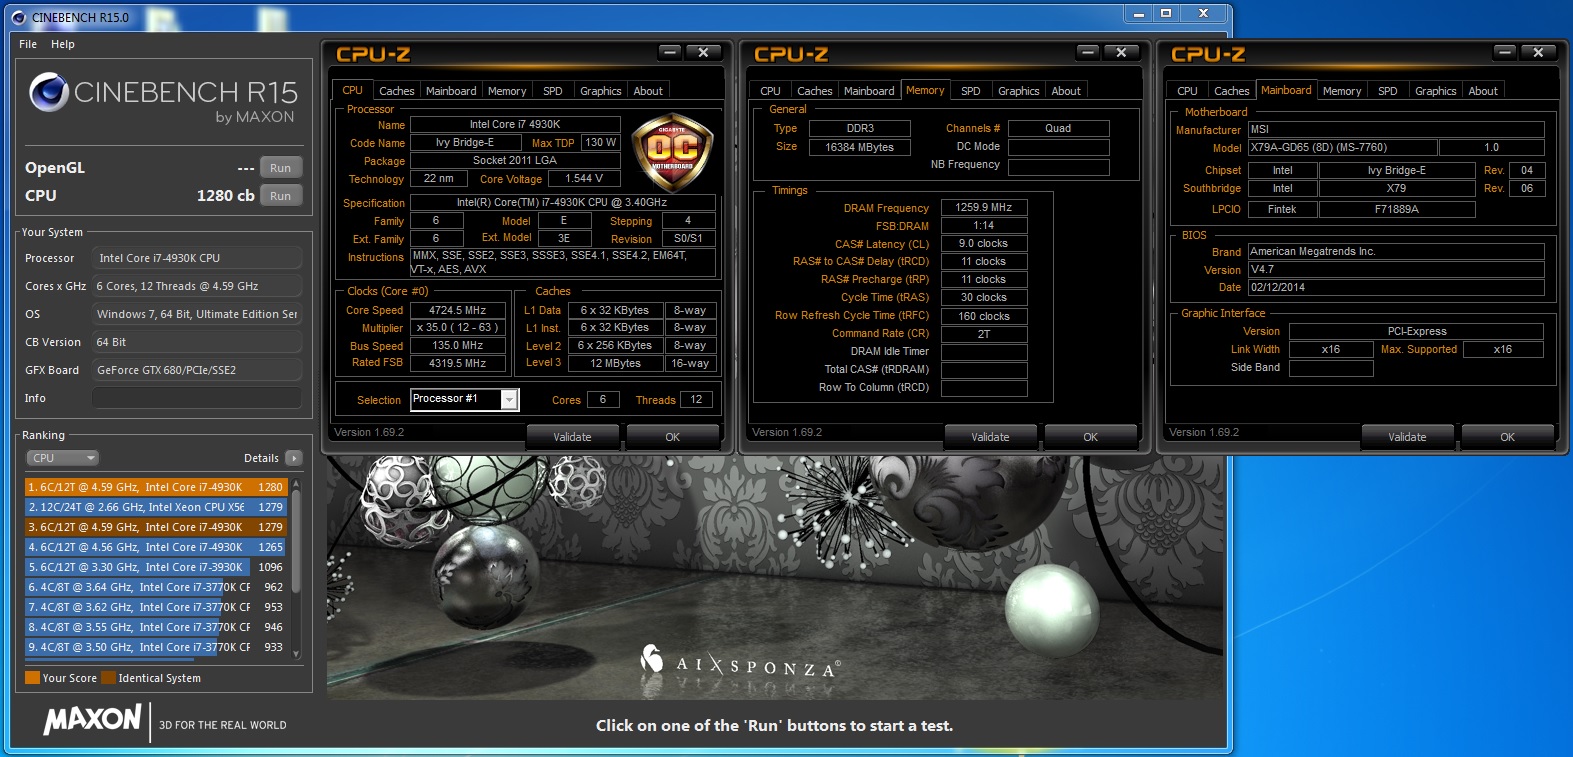This screenshot has height=757, width=1573.
Task: Switch to Caches tab in first CPU-Z window
Action: point(396,91)
